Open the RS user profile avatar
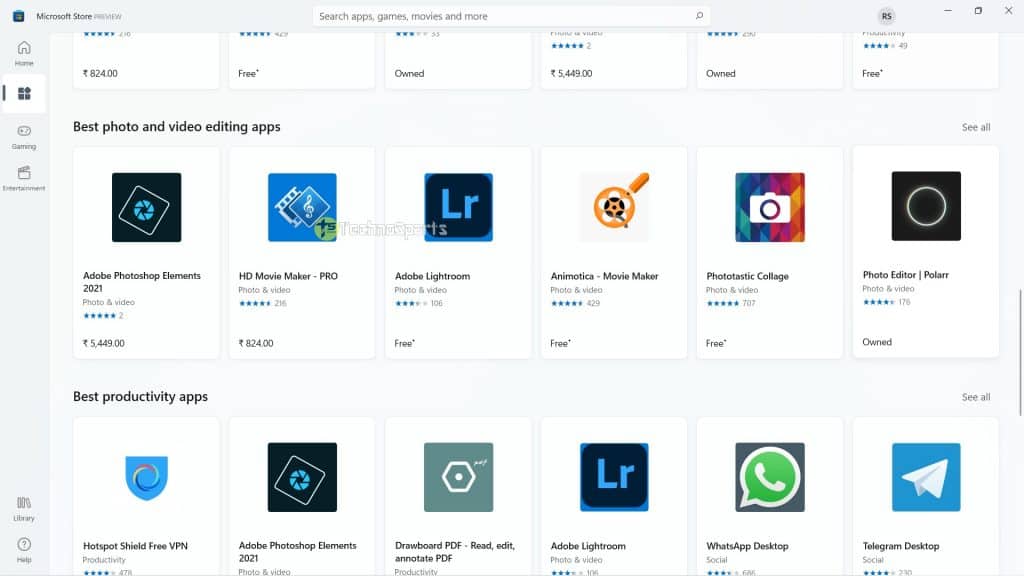 [886, 16]
